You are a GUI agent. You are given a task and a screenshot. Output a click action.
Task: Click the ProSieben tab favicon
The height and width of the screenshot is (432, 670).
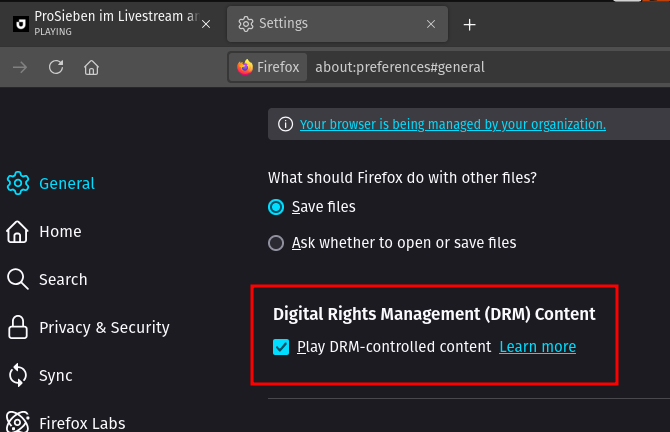tap(21, 24)
